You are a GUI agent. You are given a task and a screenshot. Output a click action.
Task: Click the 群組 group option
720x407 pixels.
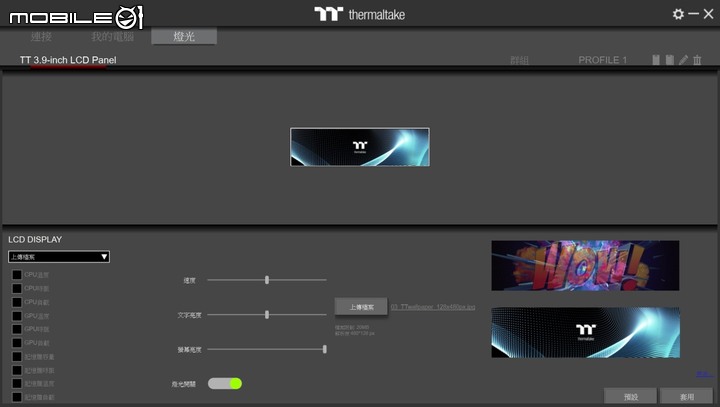pyautogui.click(x=519, y=60)
